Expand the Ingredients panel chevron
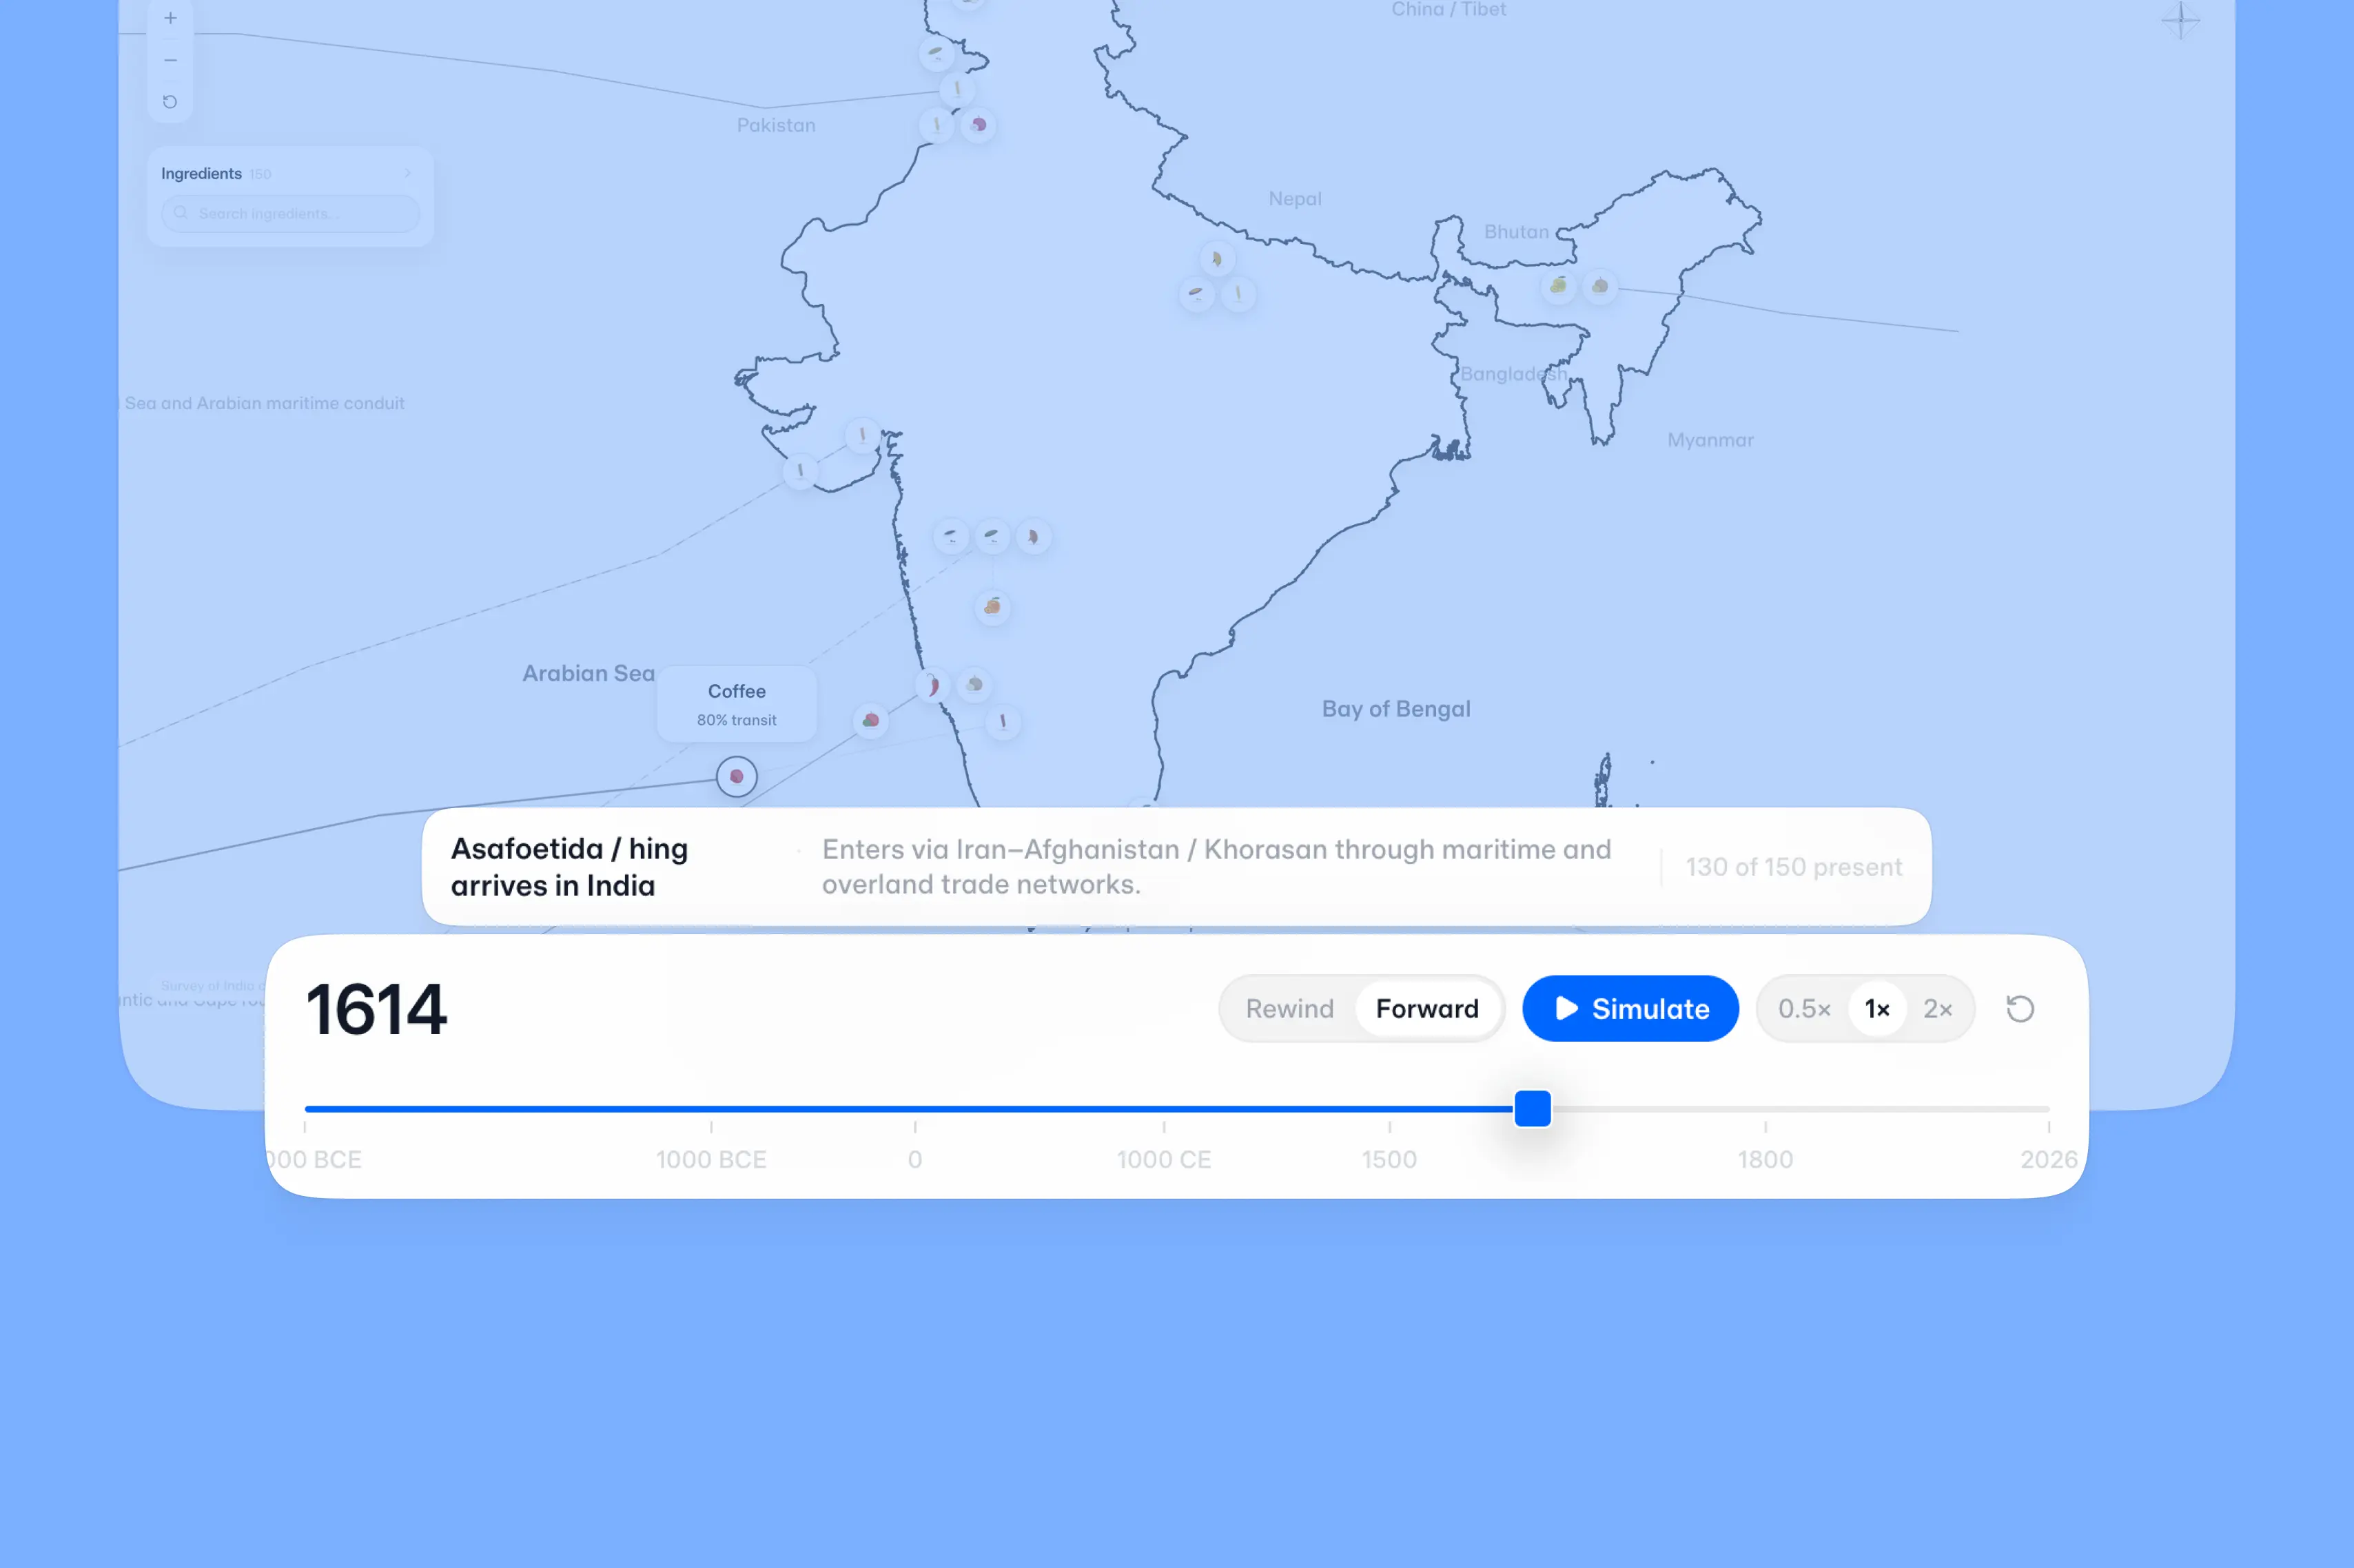Image resolution: width=2354 pixels, height=1568 pixels. (x=408, y=174)
